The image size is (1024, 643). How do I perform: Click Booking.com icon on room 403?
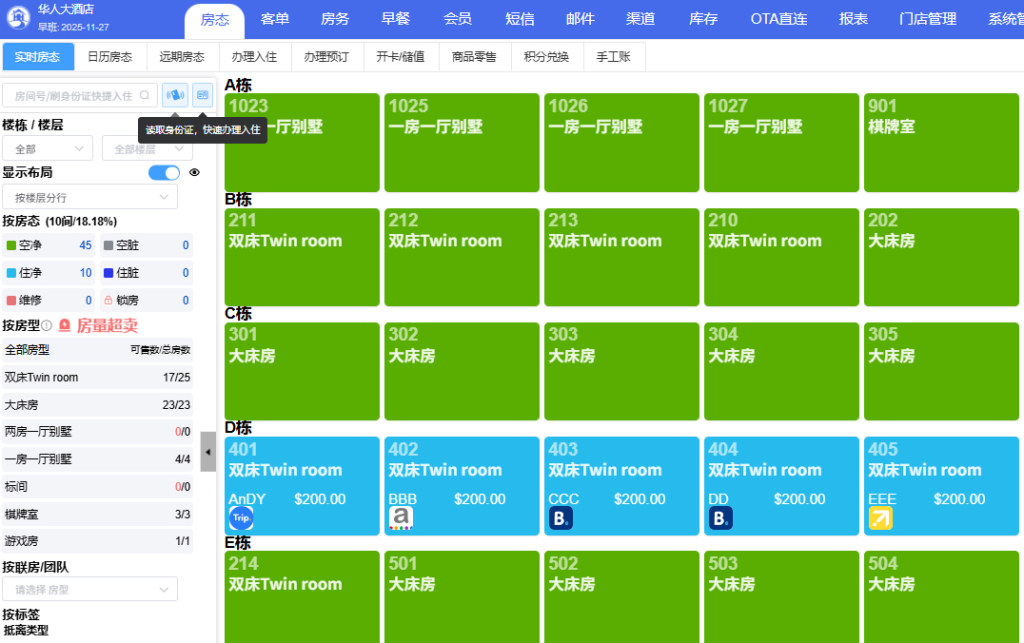[x=561, y=518]
